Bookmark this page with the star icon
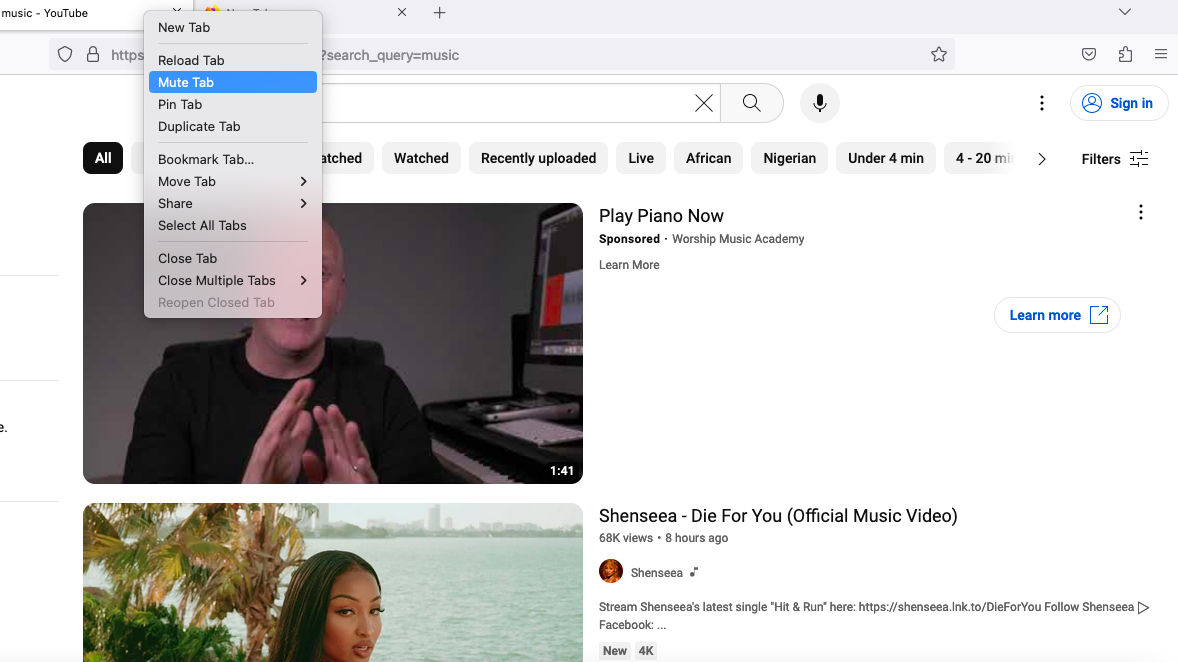 [938, 54]
